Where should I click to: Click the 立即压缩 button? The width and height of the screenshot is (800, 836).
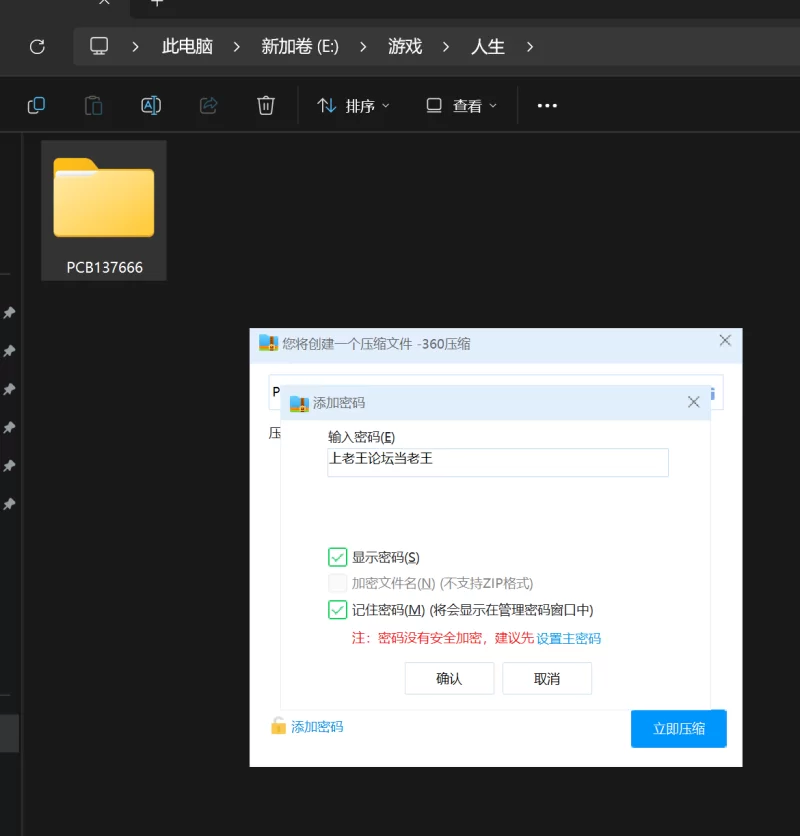(678, 728)
